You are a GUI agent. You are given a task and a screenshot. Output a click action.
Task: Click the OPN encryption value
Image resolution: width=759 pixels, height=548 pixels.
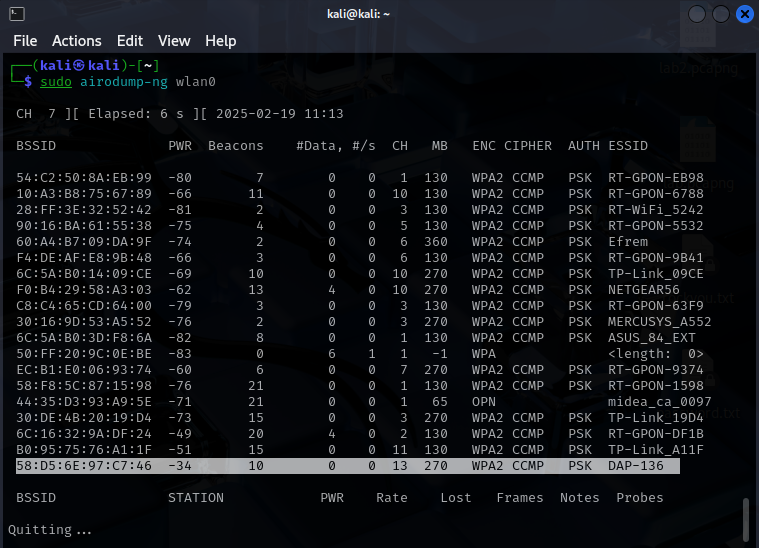point(484,401)
